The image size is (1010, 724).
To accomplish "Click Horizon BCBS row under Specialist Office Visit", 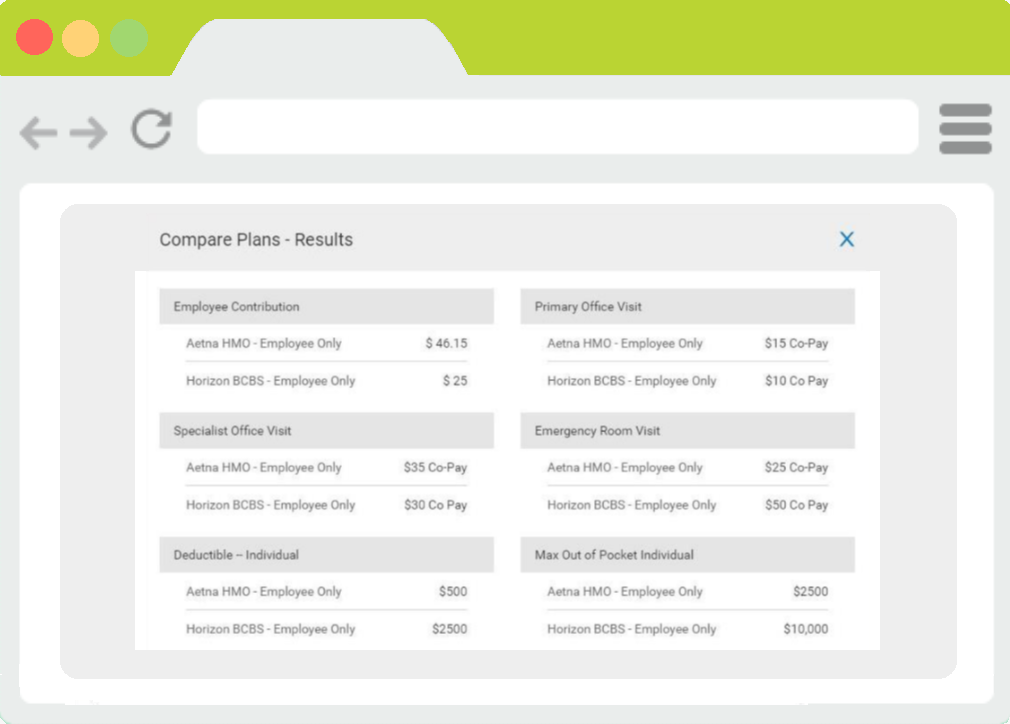I will (327, 505).
